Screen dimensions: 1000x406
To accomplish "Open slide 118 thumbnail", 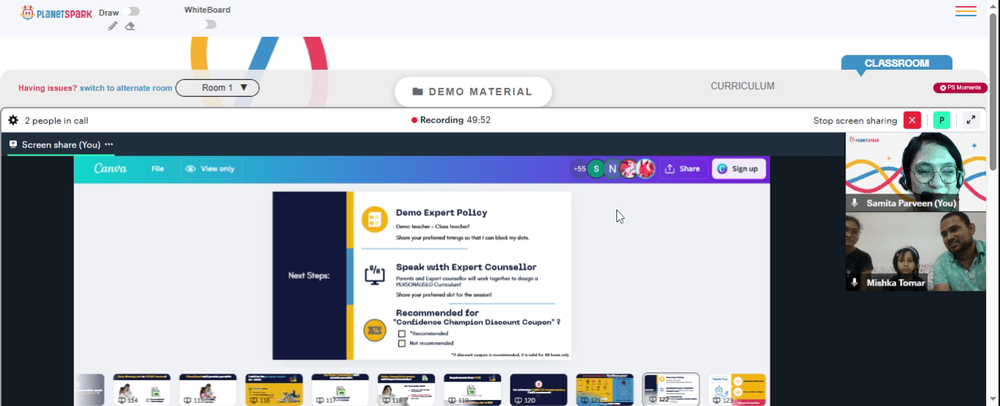I will point(406,389).
